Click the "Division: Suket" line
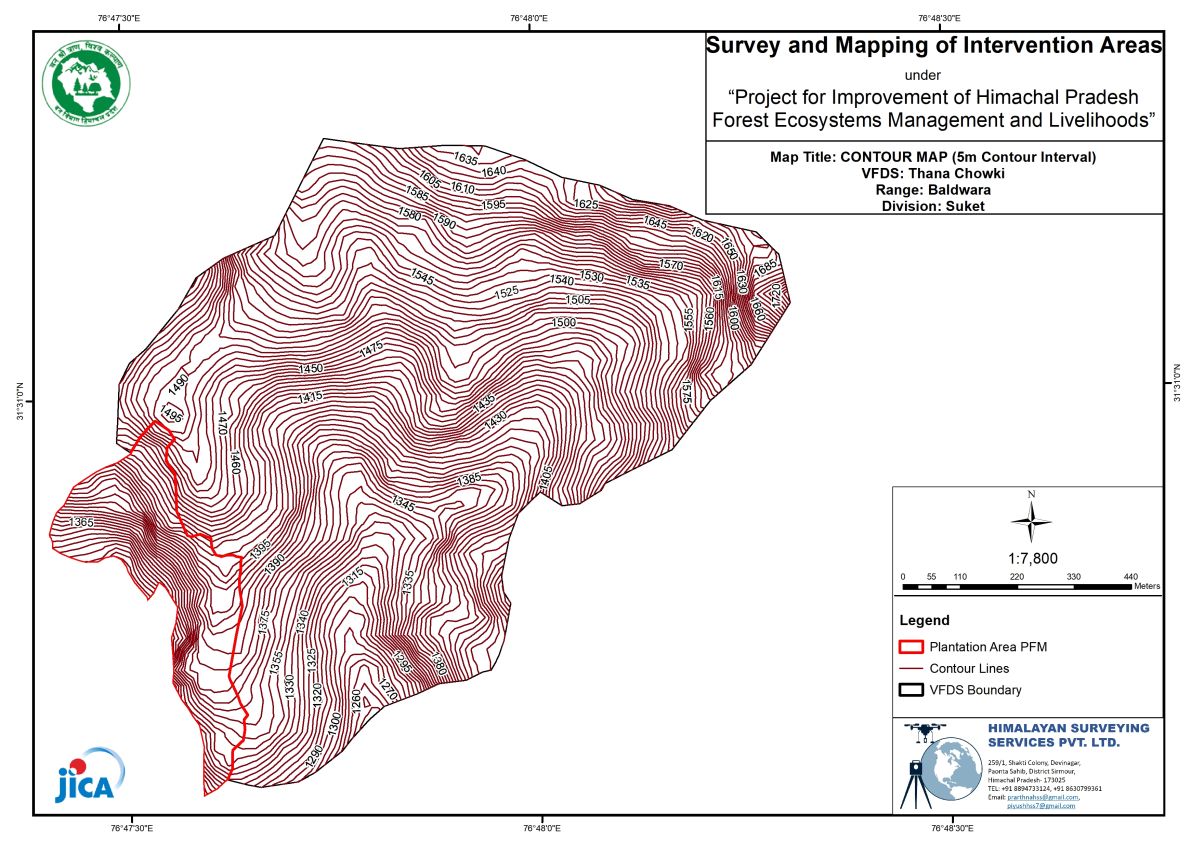 coord(934,206)
